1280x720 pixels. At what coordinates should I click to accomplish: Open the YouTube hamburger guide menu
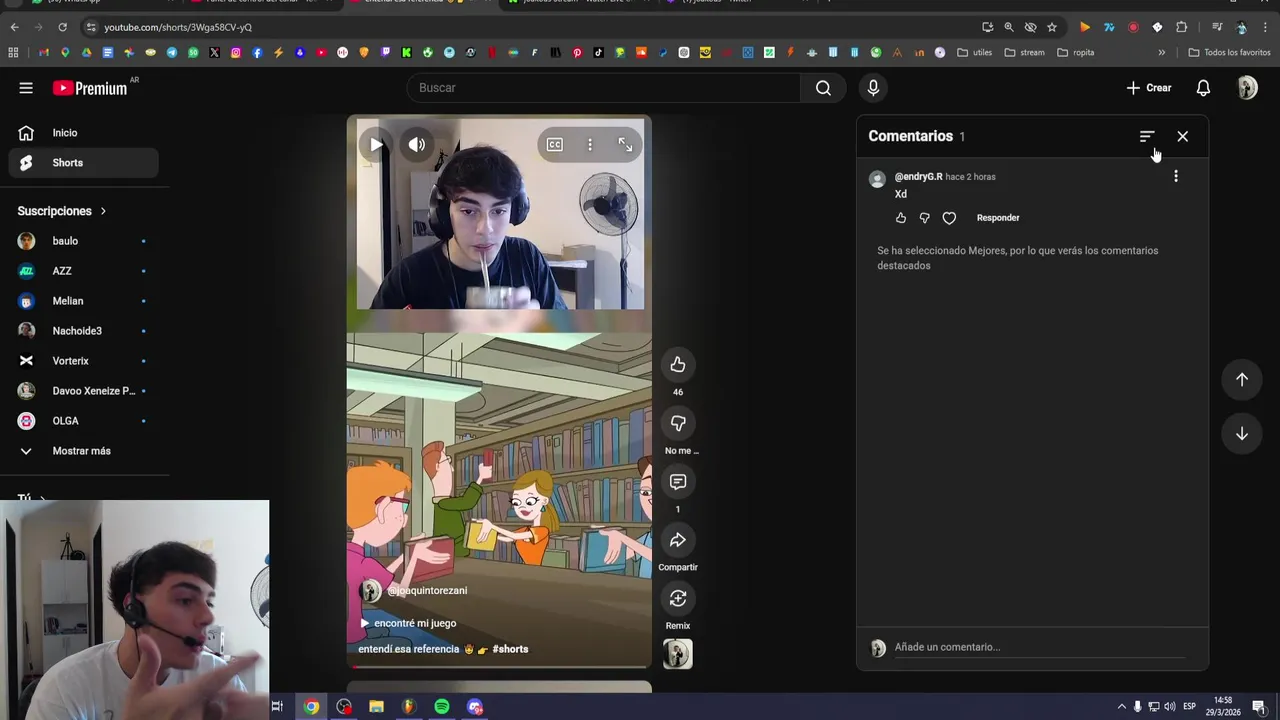click(x=26, y=88)
